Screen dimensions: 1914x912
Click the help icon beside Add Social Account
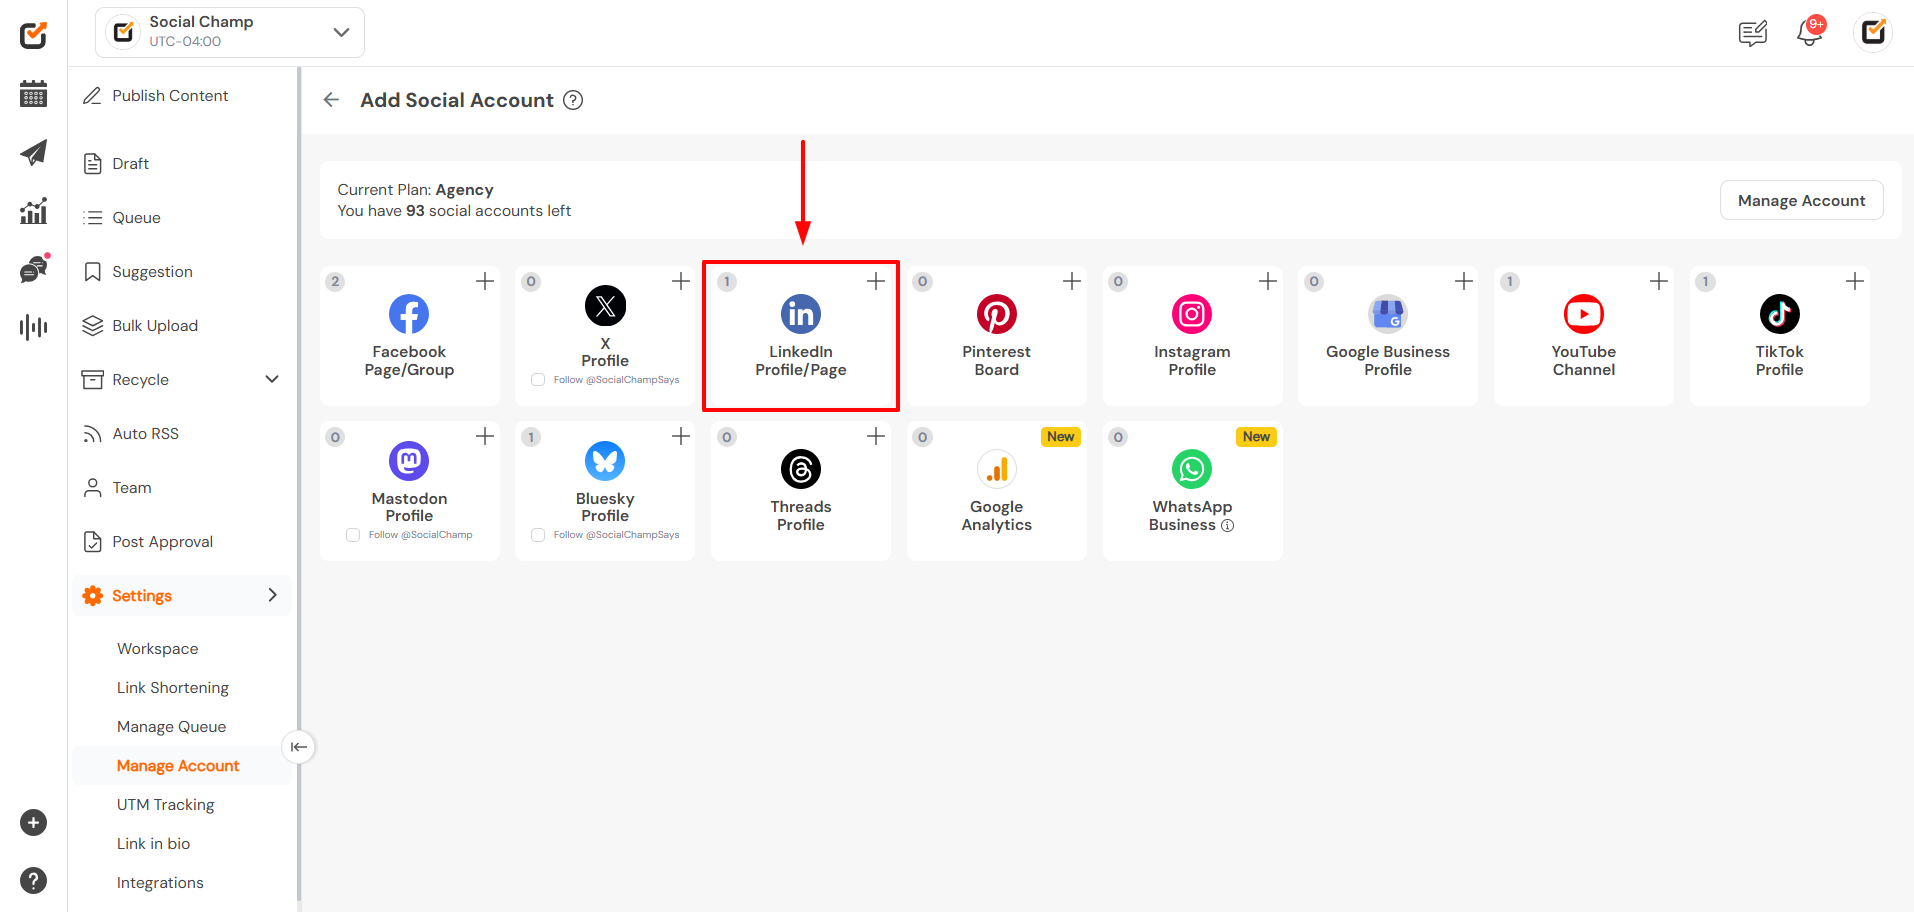pyautogui.click(x=573, y=100)
